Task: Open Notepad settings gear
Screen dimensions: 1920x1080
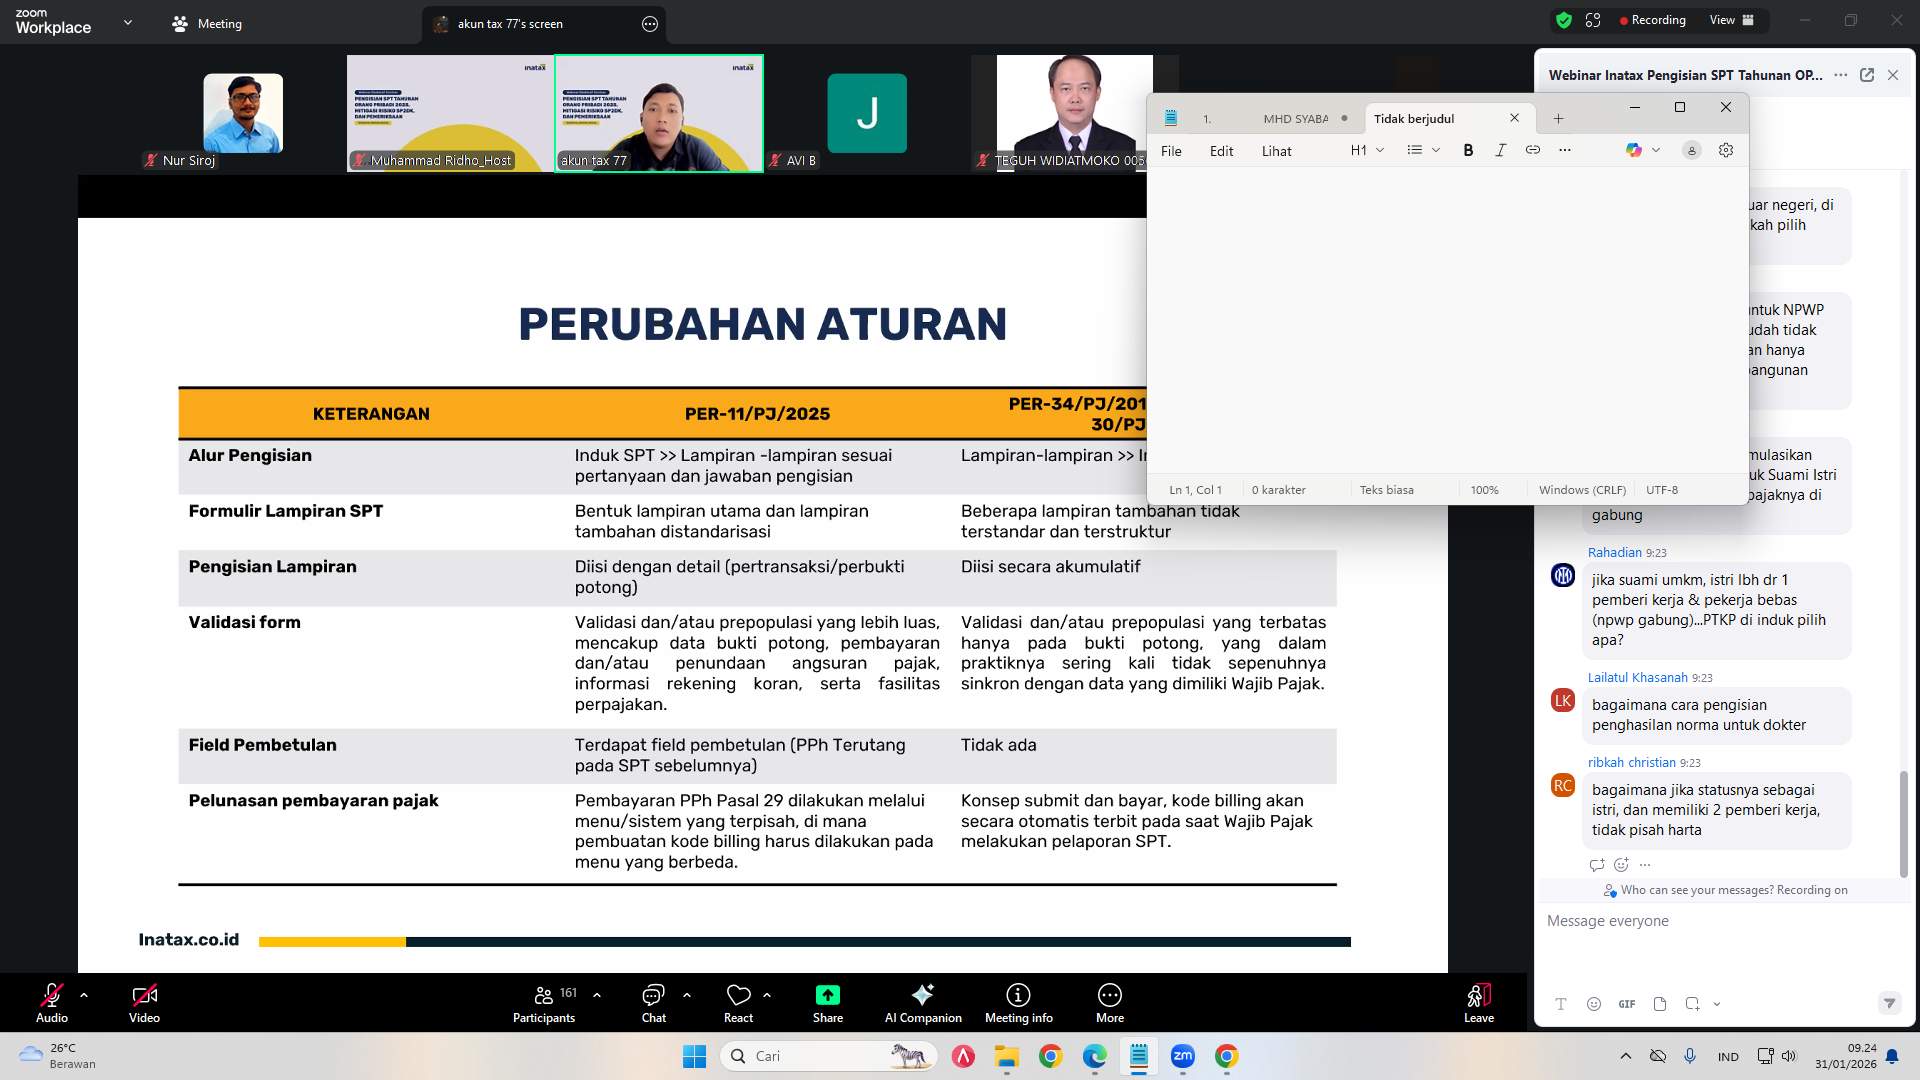Action: coord(1726,150)
